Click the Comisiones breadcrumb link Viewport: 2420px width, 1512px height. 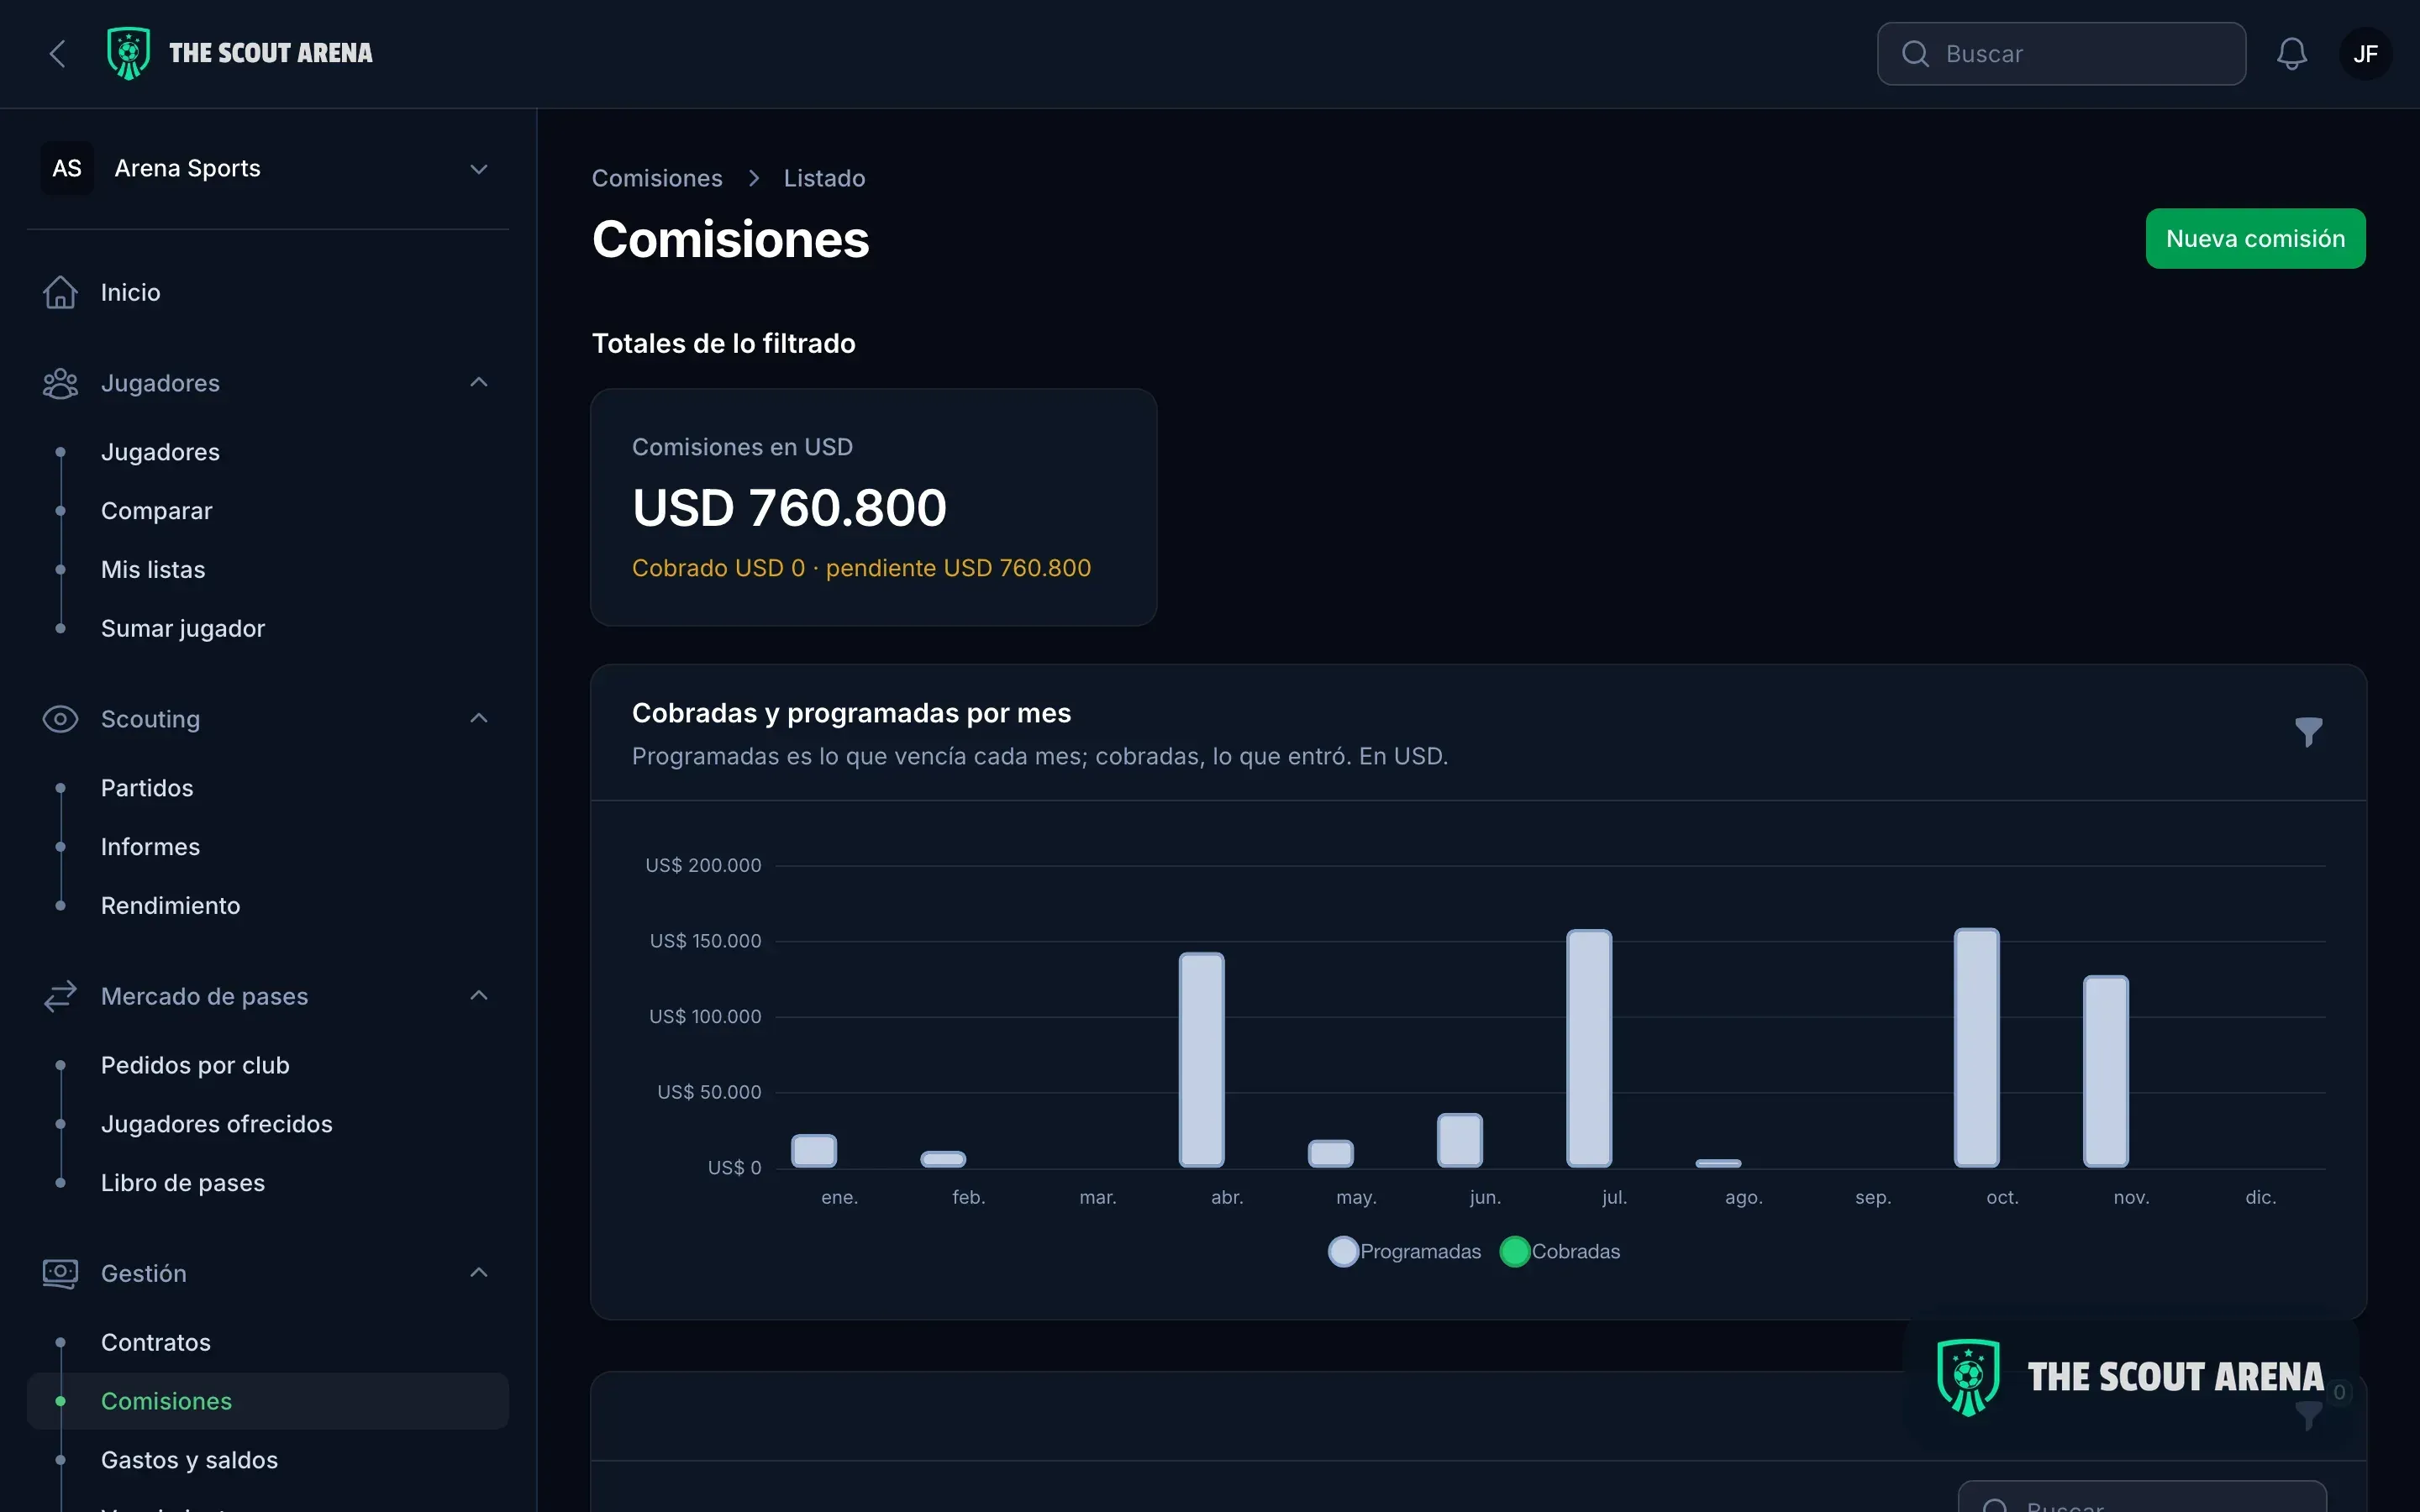(x=657, y=178)
